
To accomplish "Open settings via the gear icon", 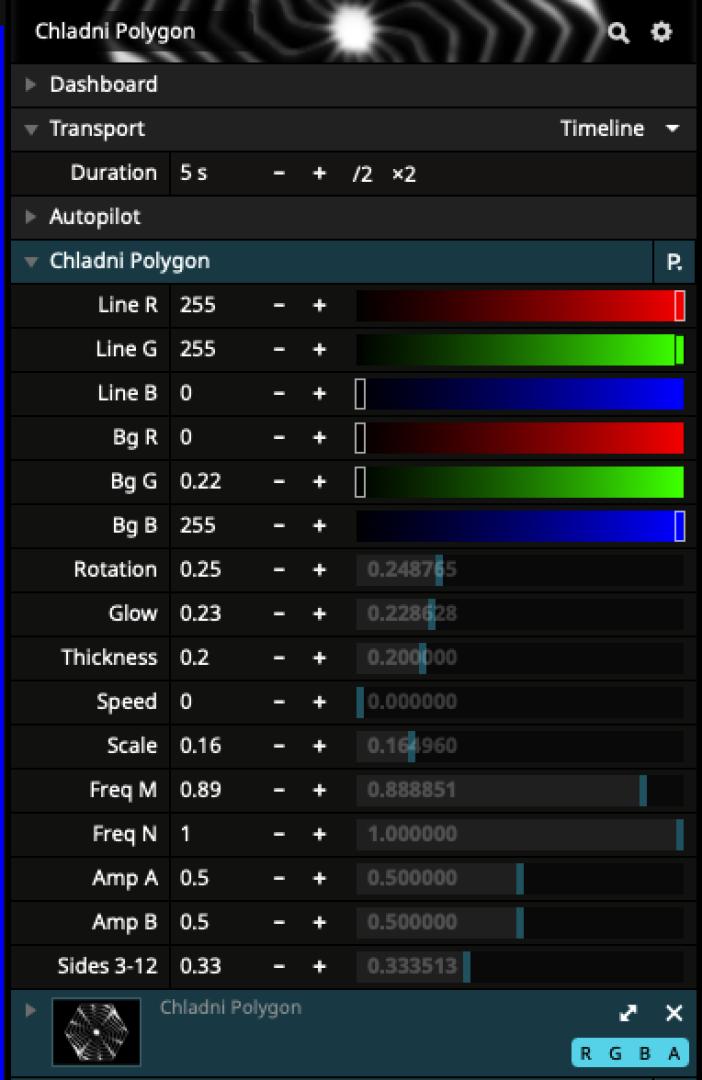I will [661, 32].
